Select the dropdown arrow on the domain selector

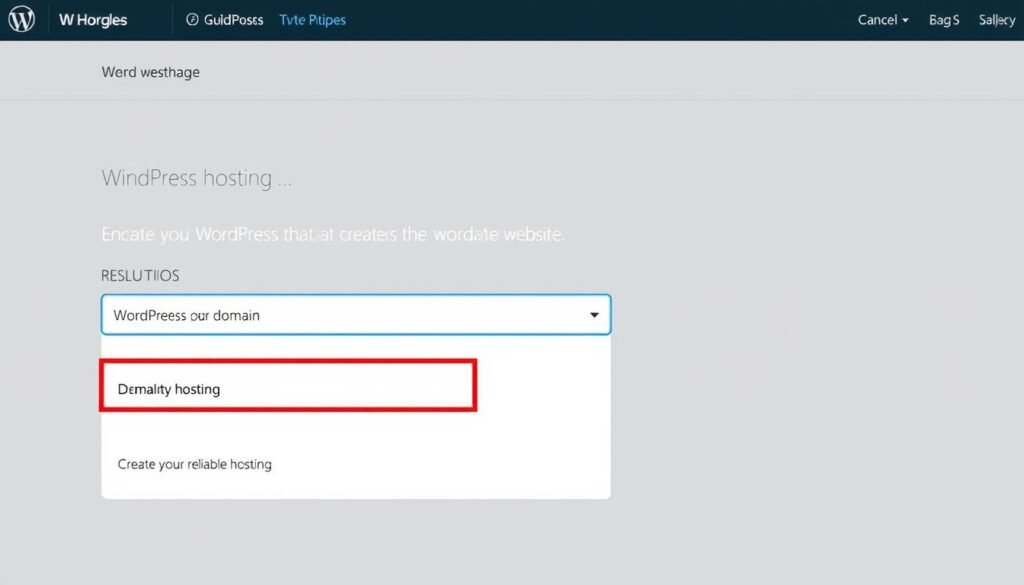(592, 314)
